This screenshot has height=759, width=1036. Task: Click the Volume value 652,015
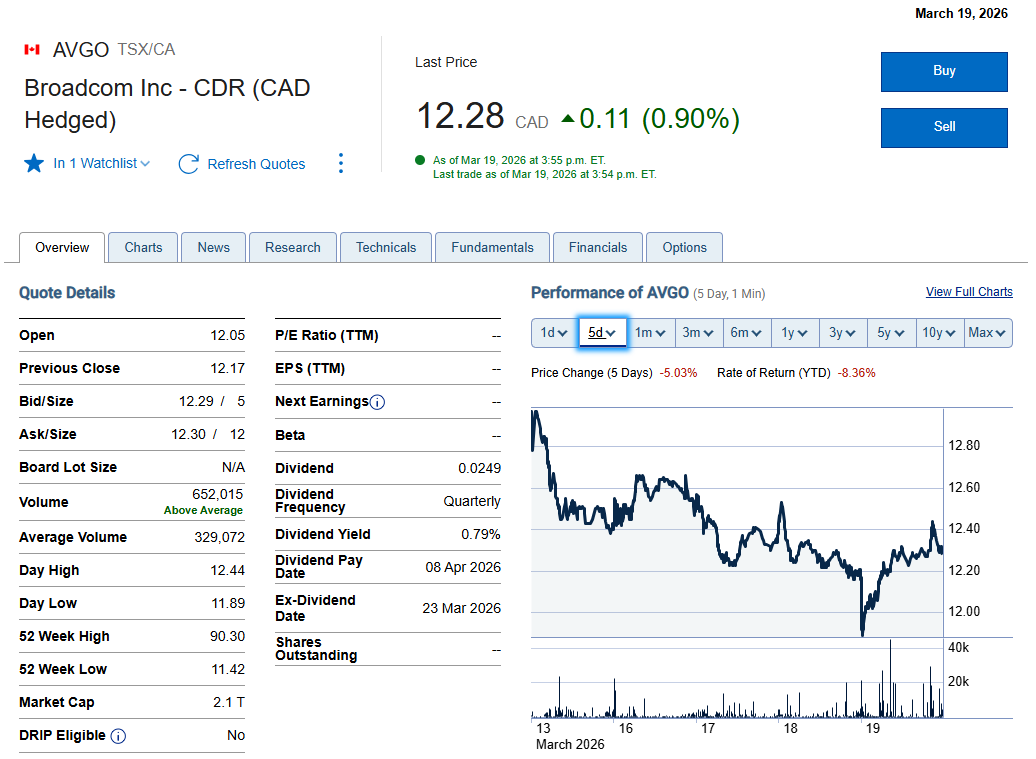point(218,495)
